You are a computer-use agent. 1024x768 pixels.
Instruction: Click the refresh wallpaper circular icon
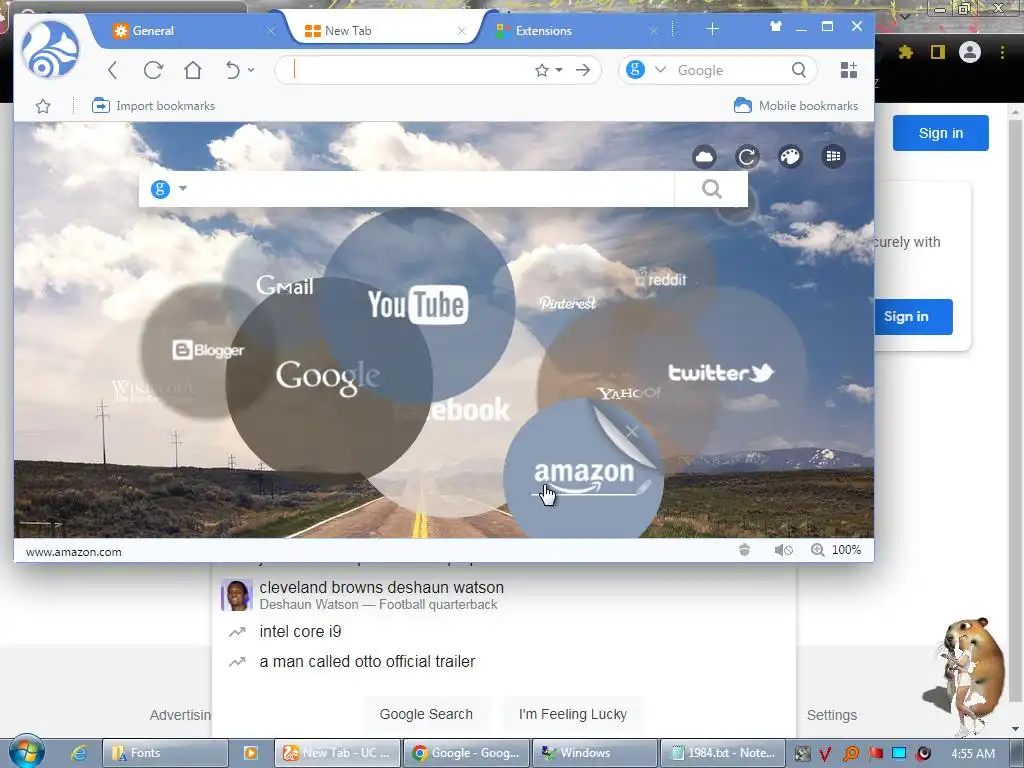(x=747, y=157)
